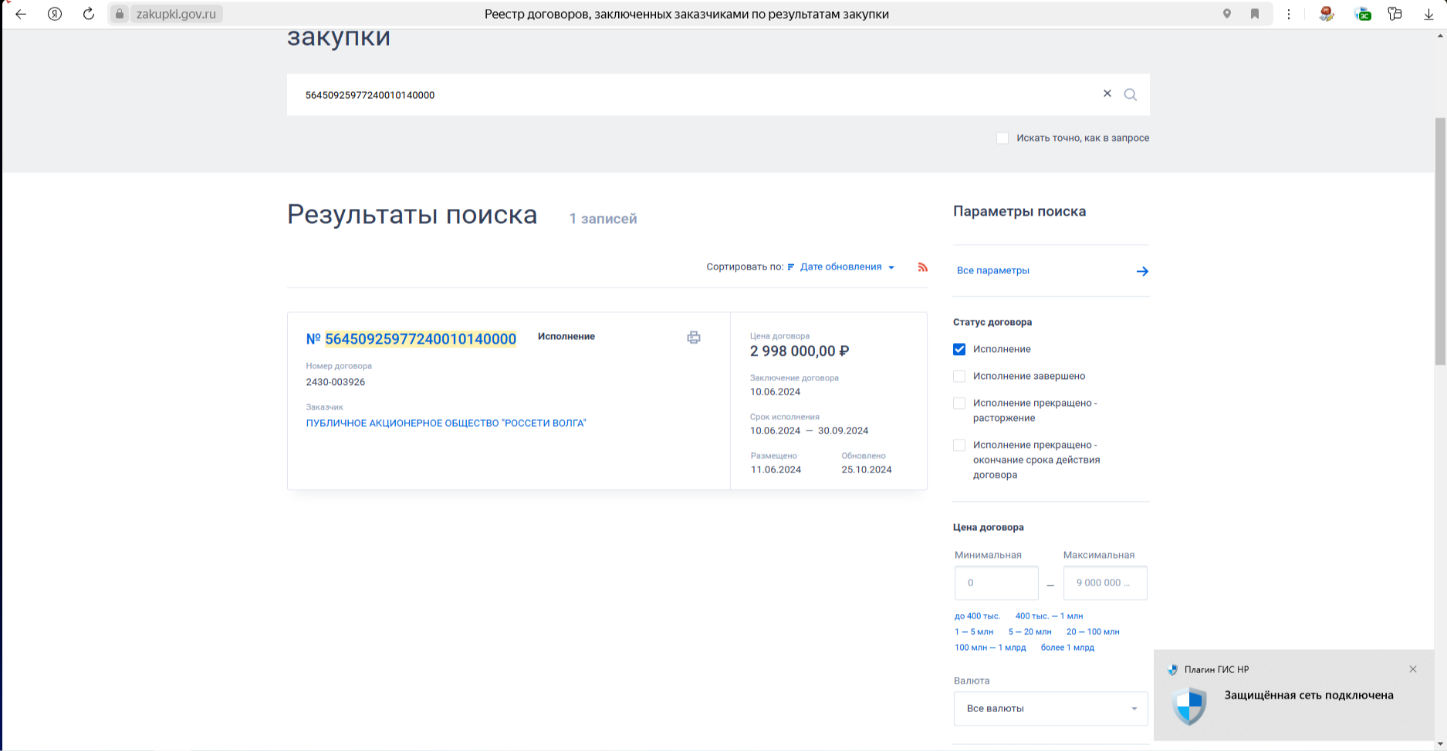This screenshot has height=751, width=1447.
Task: Click the sort direction icon near Дата обновления
Action: pos(791,267)
